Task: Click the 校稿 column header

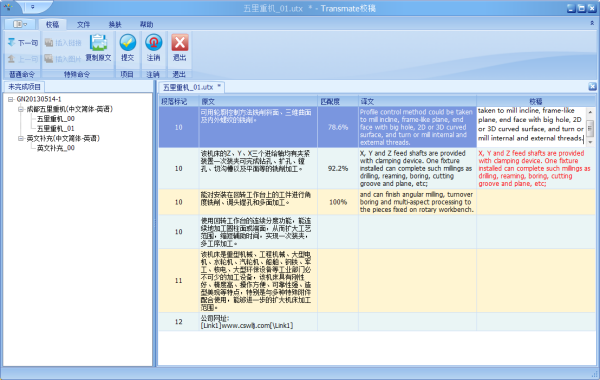Action: click(x=536, y=101)
